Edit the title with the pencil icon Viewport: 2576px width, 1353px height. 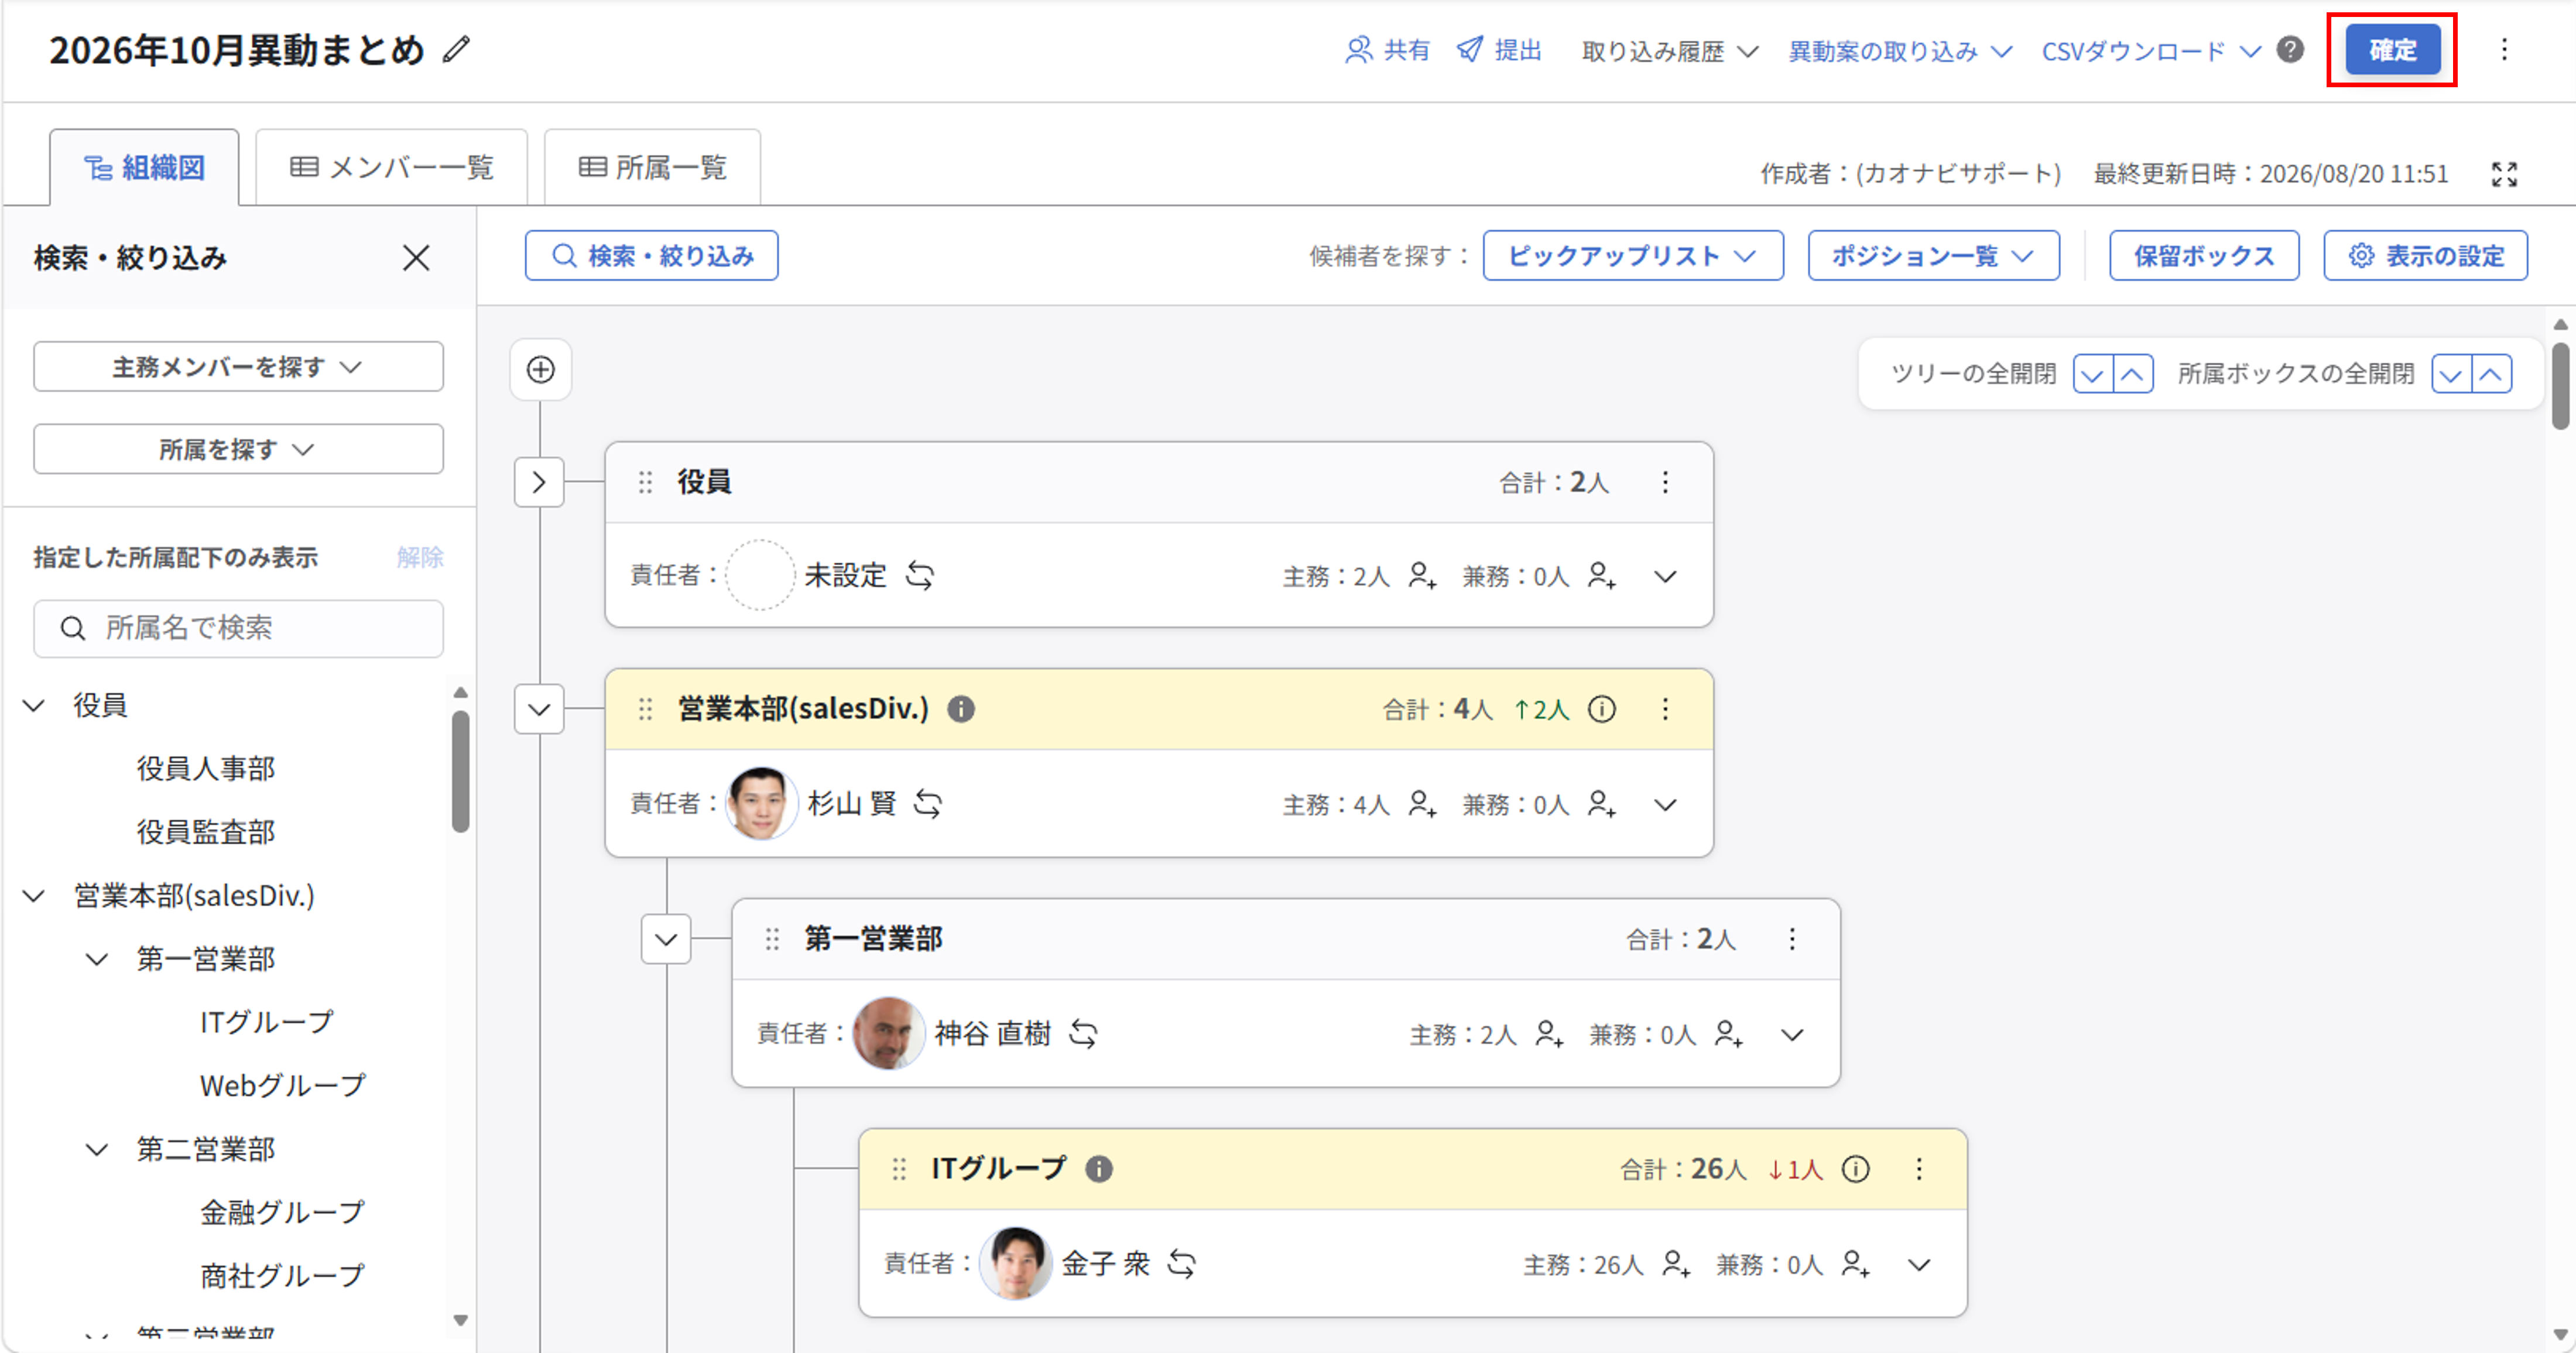click(x=456, y=49)
